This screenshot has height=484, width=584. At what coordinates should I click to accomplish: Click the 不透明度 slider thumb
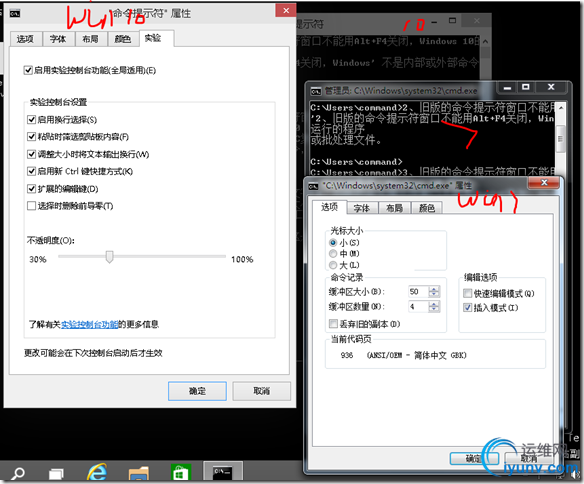[x=110, y=257]
